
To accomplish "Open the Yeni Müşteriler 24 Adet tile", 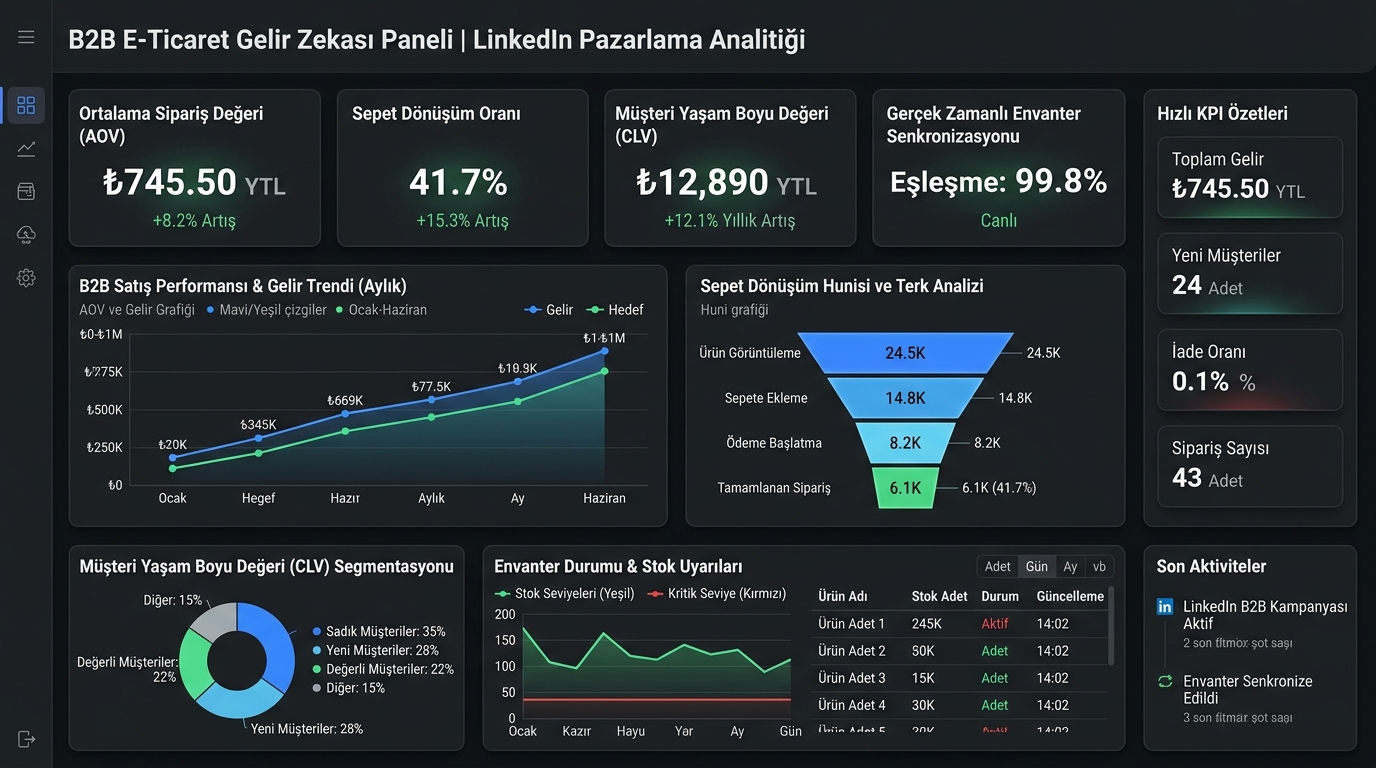I will tap(1250, 273).
